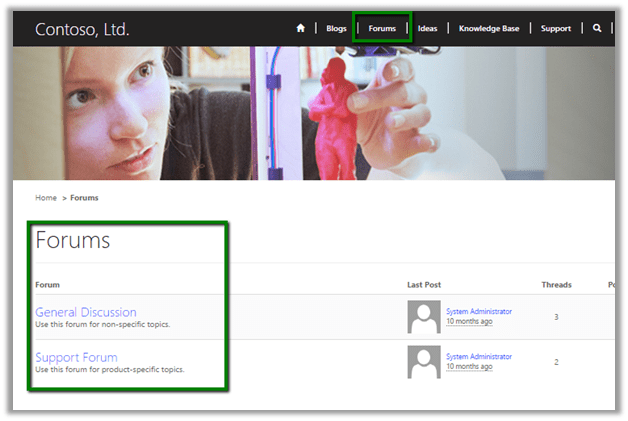Click the Forum column header
The image size is (628, 421).
pos(47,285)
